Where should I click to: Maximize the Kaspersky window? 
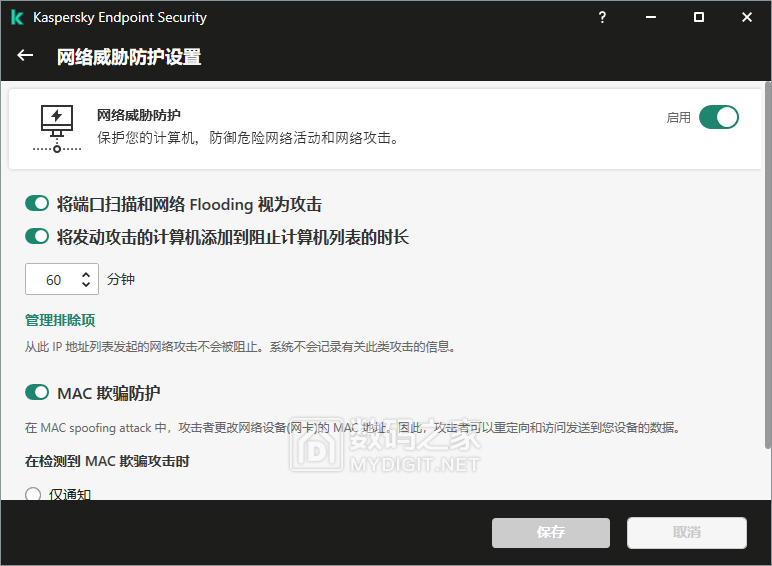click(x=699, y=17)
